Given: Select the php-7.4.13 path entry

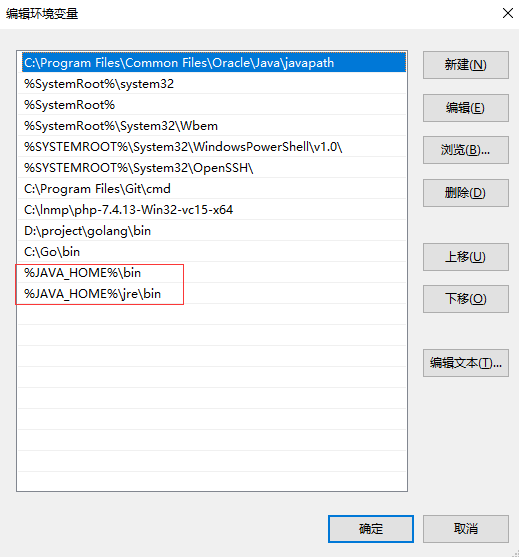Looking at the screenshot, I should [212, 210].
